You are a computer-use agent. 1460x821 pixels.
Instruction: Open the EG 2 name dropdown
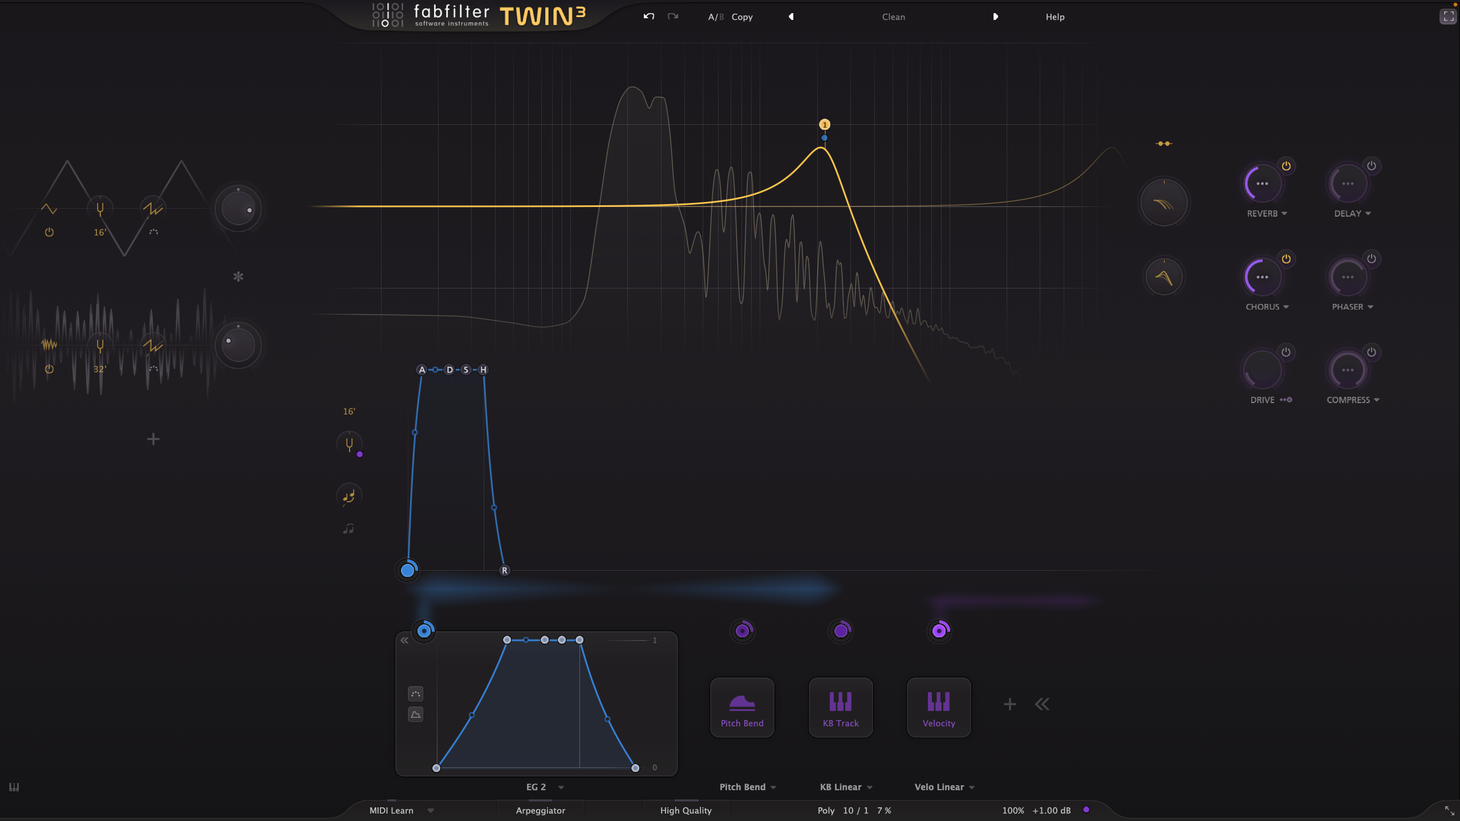coord(545,787)
